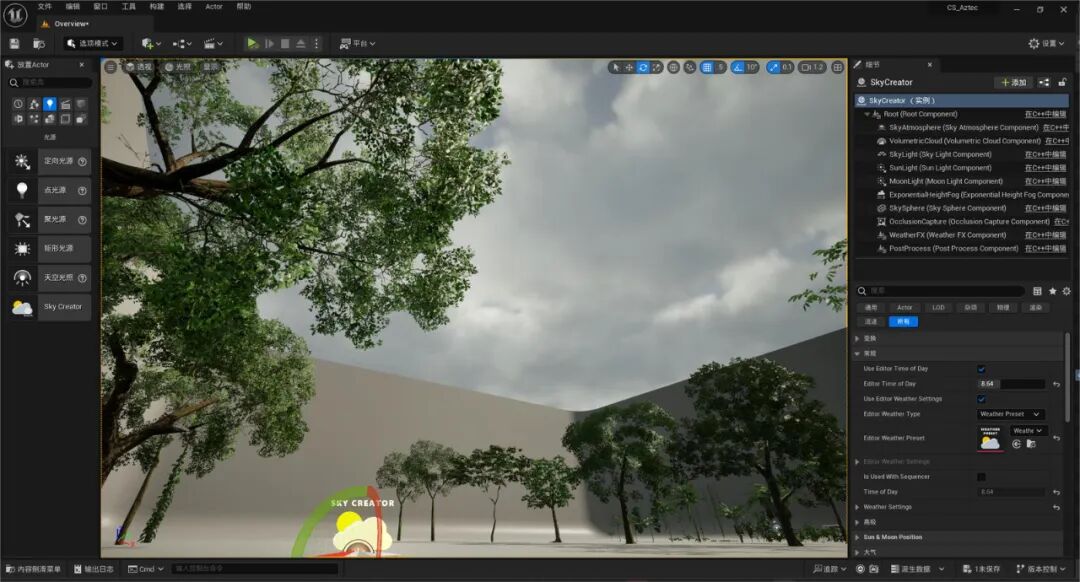Viewport: 1080px width, 582px height.
Task: Click the Details settings gear icon
Action: [1066, 291]
